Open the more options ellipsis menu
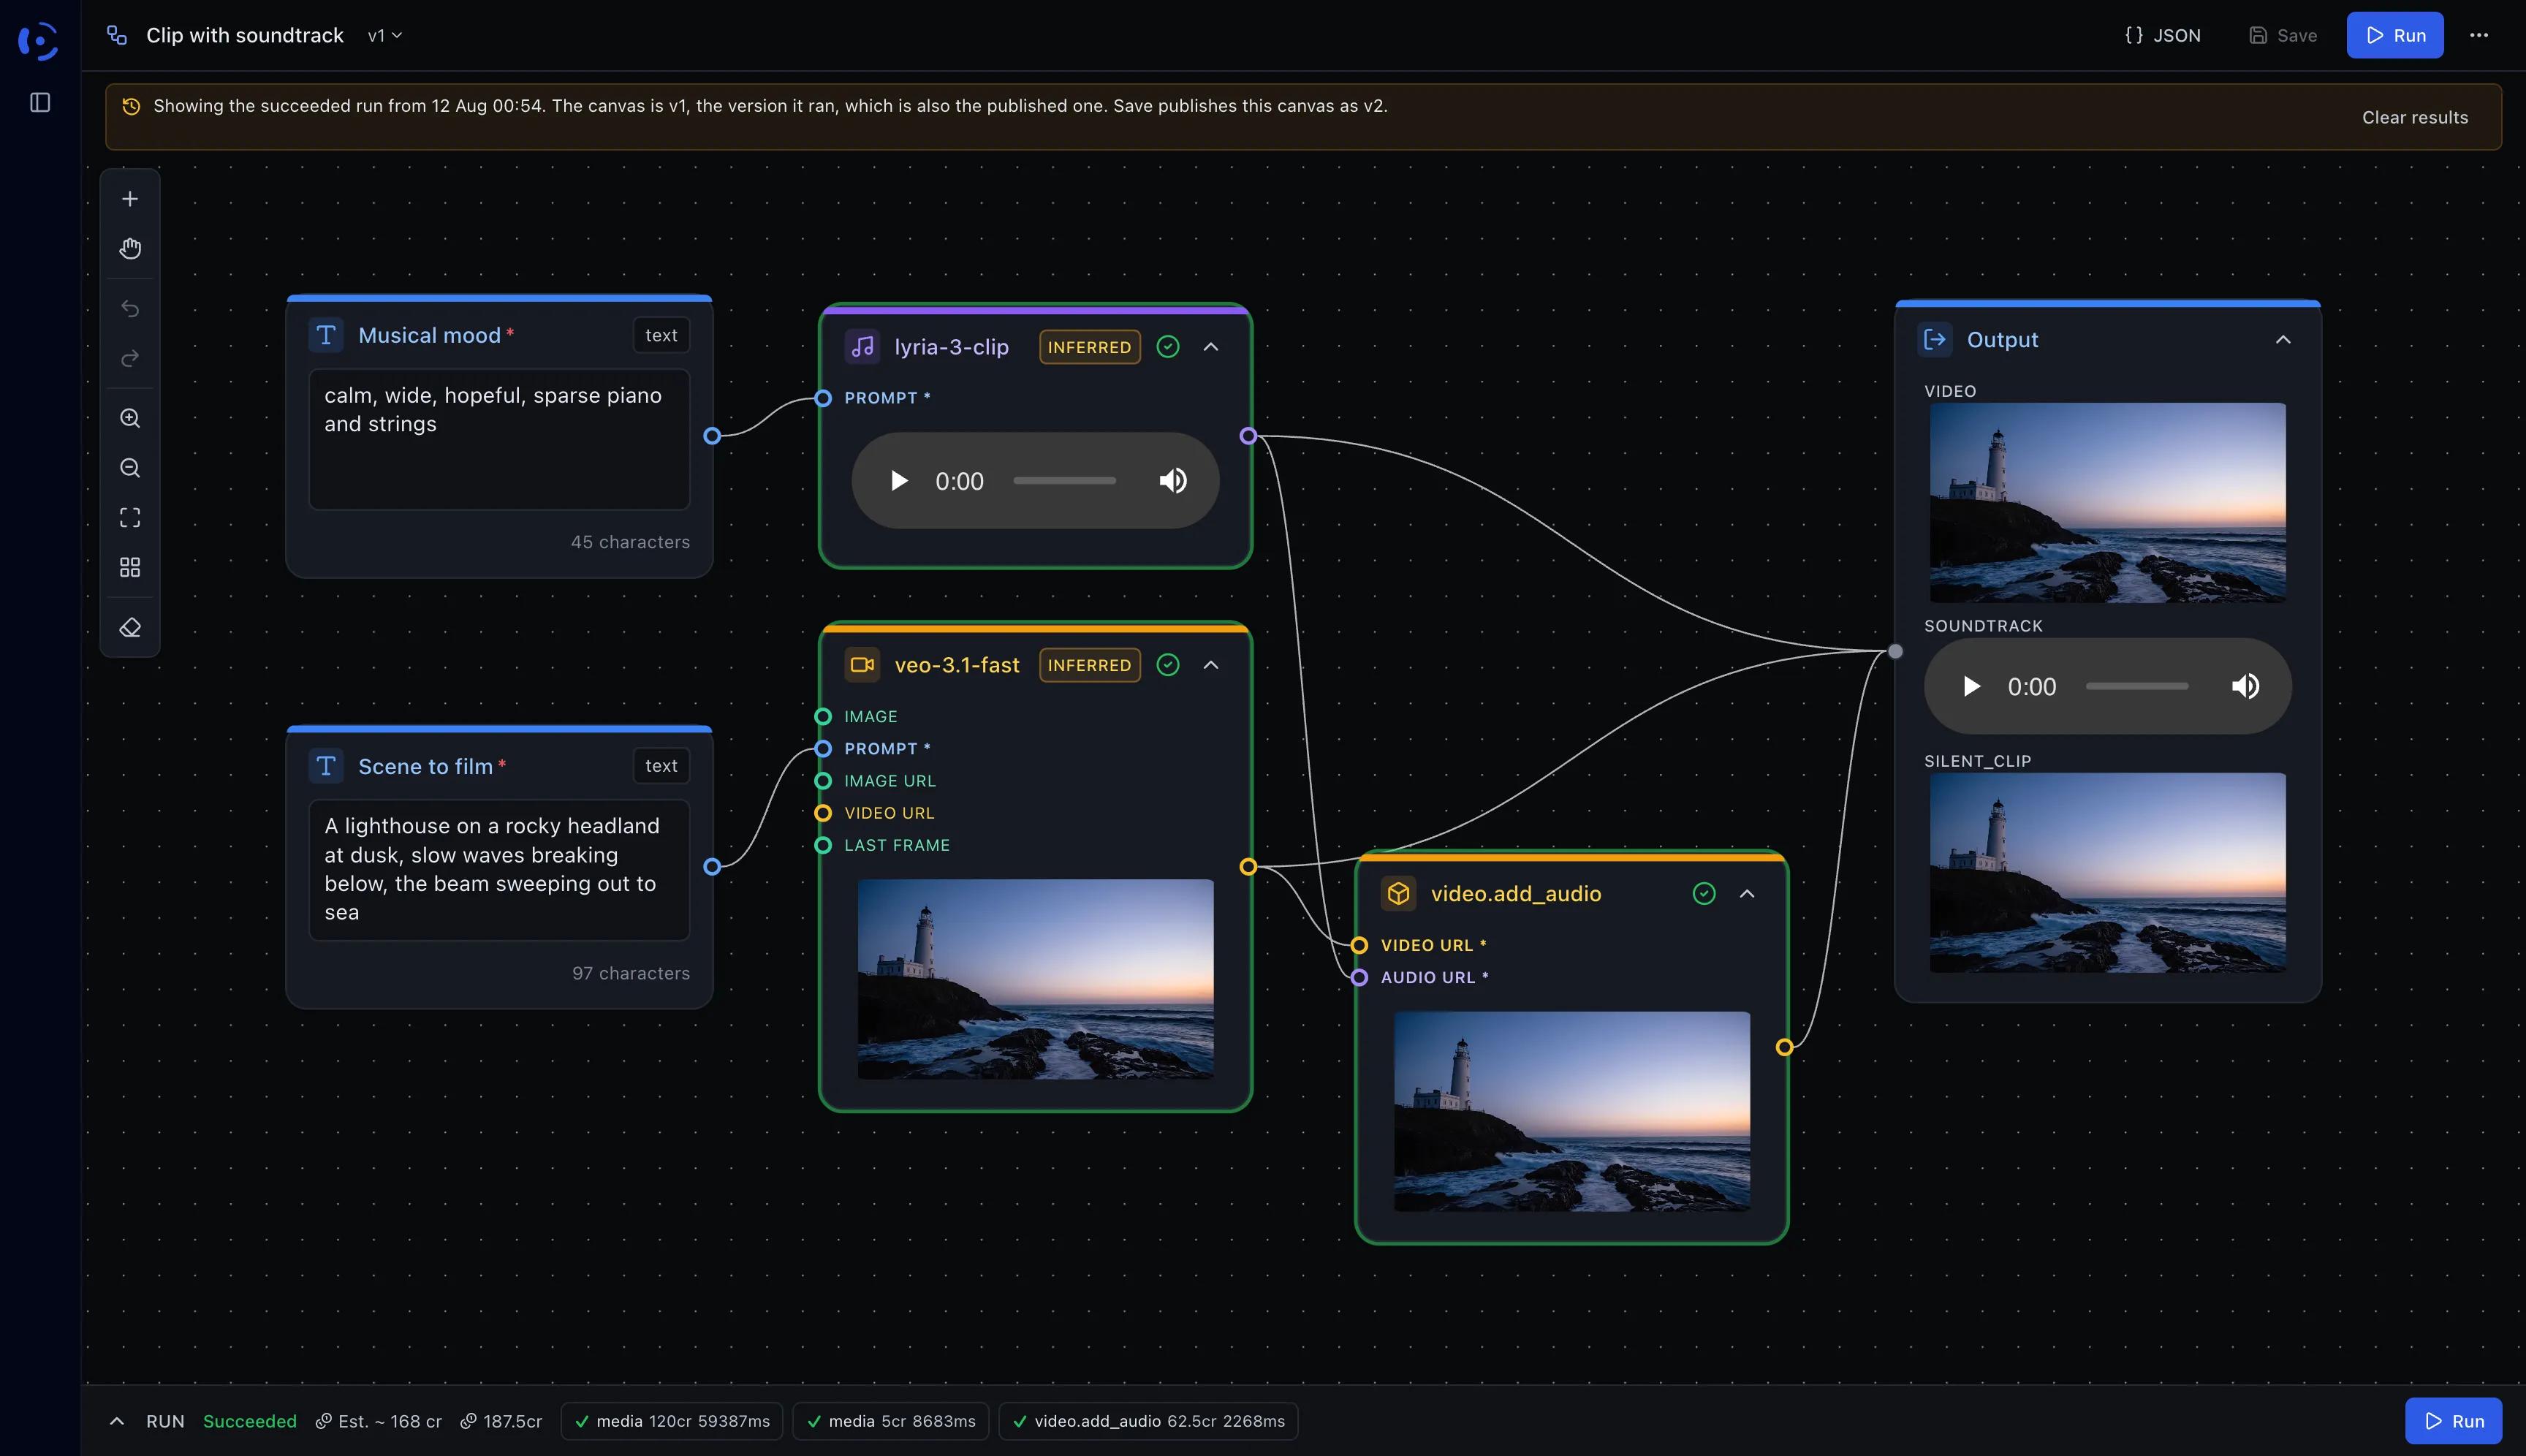 tap(2479, 35)
